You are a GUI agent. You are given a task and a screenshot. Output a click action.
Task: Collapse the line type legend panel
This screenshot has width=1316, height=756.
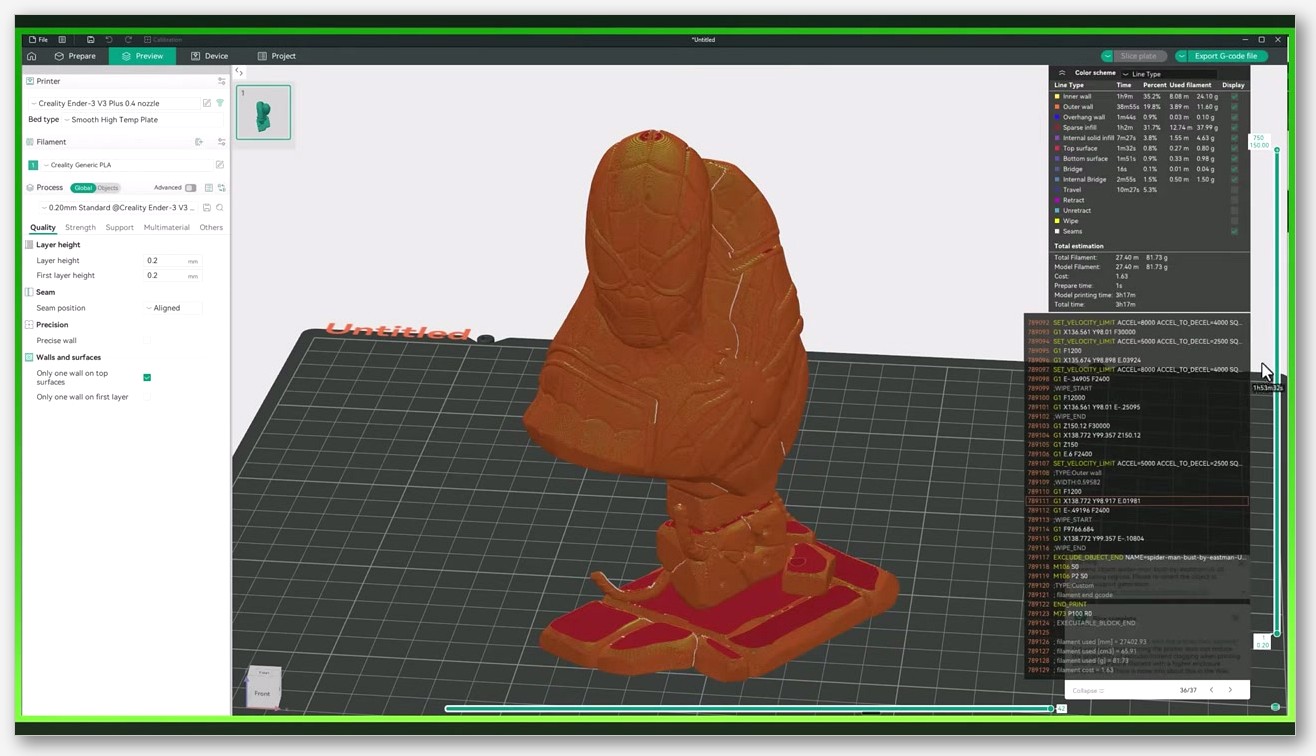coord(1062,73)
